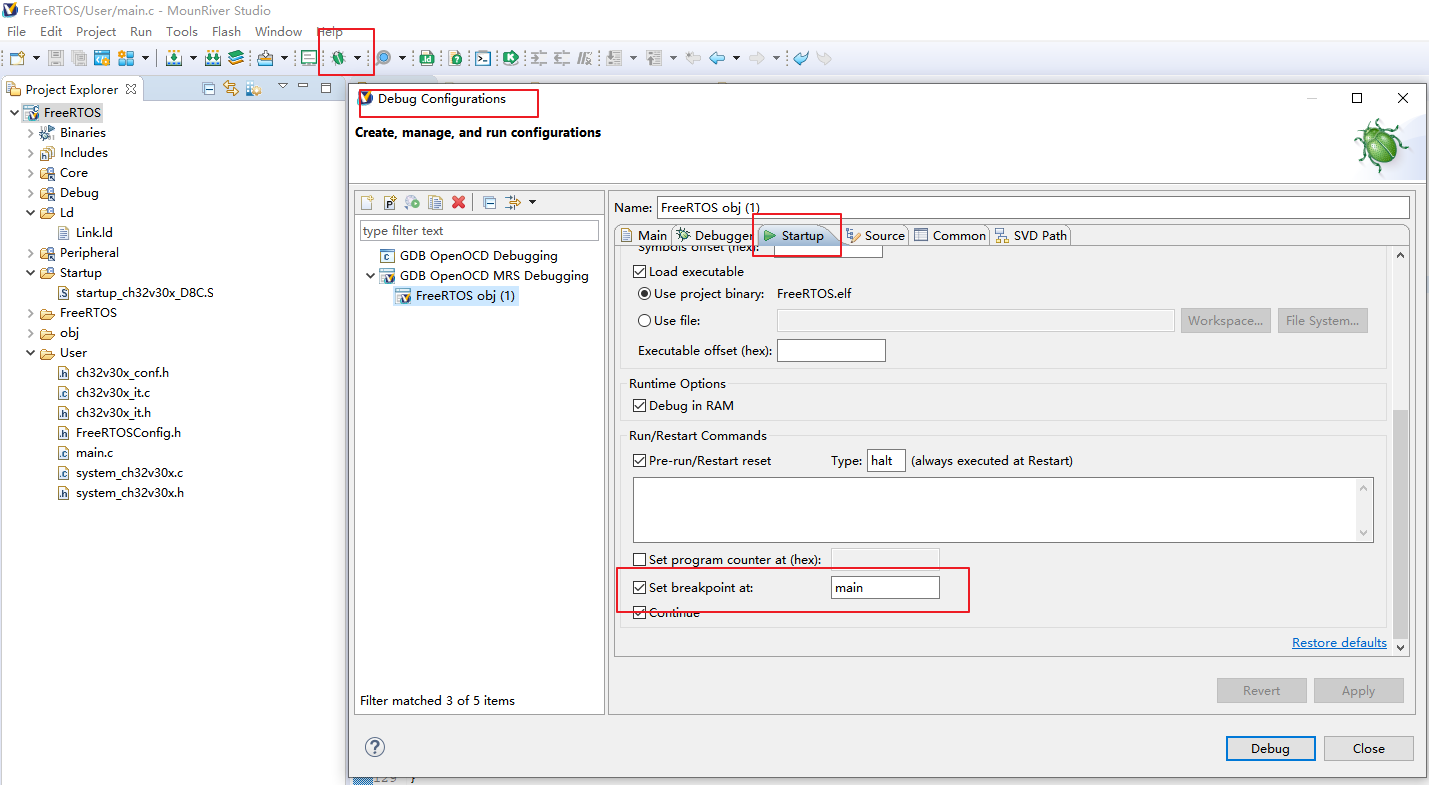Click the green bug Debug toolbar icon
This screenshot has width=1429, height=785.
338,58
